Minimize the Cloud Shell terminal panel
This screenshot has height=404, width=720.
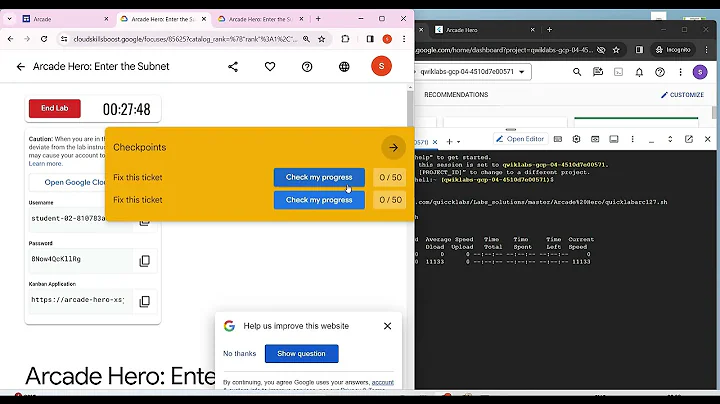point(651,140)
